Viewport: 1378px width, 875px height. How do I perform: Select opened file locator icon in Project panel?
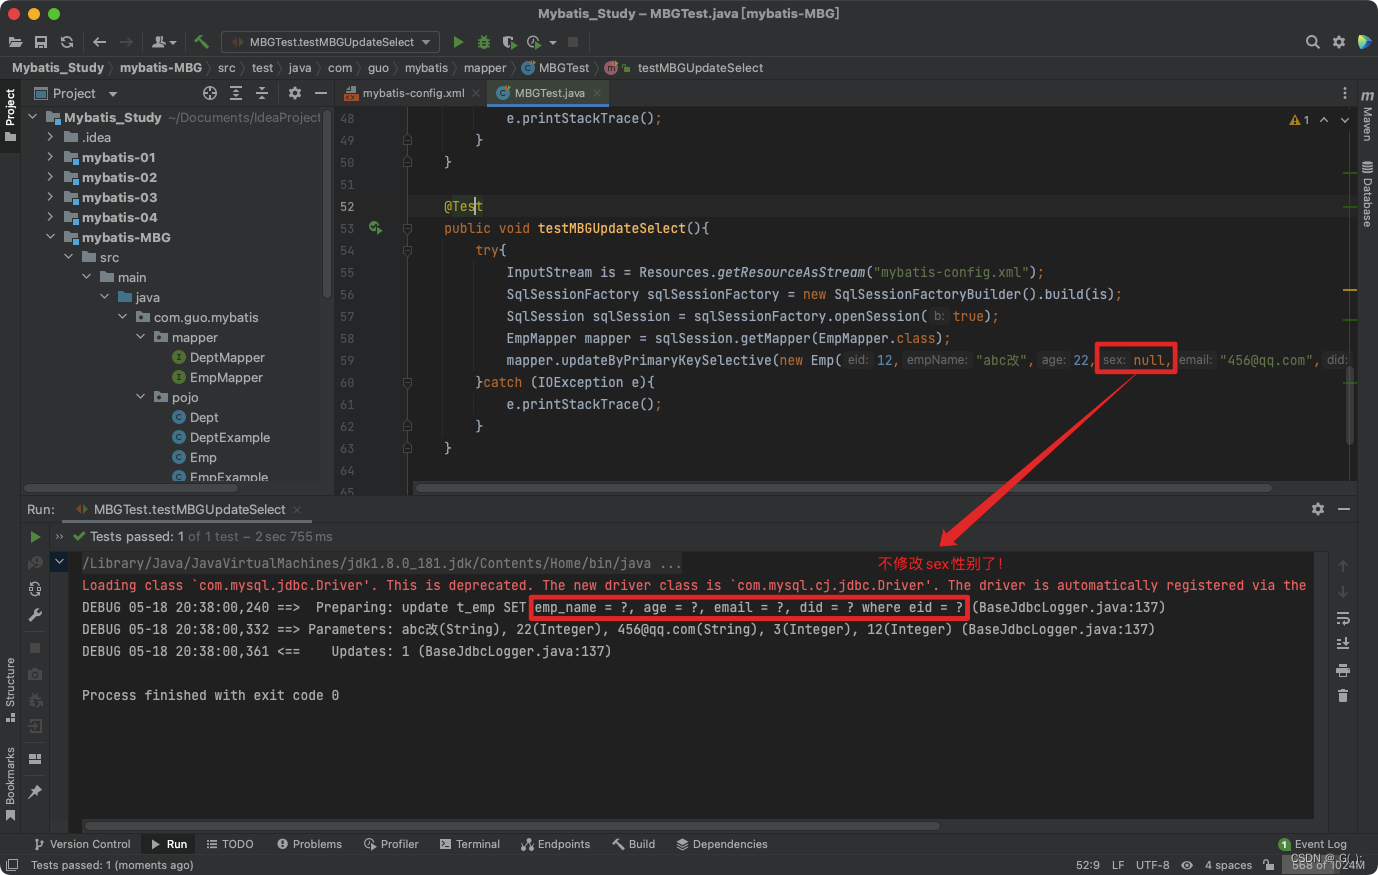click(210, 93)
